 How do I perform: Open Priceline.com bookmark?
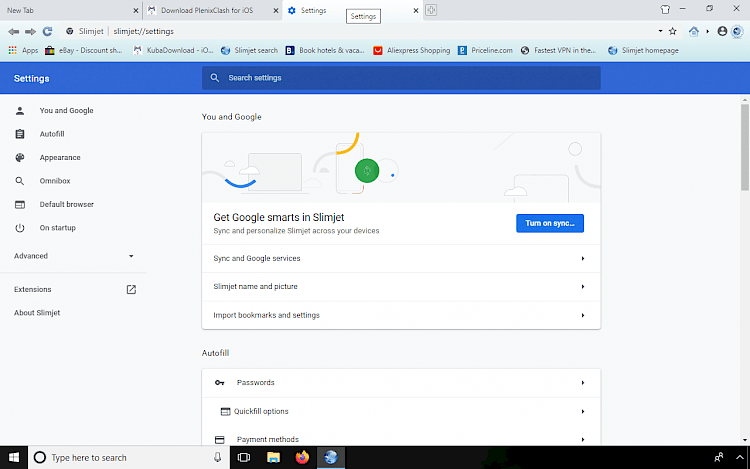click(x=485, y=50)
